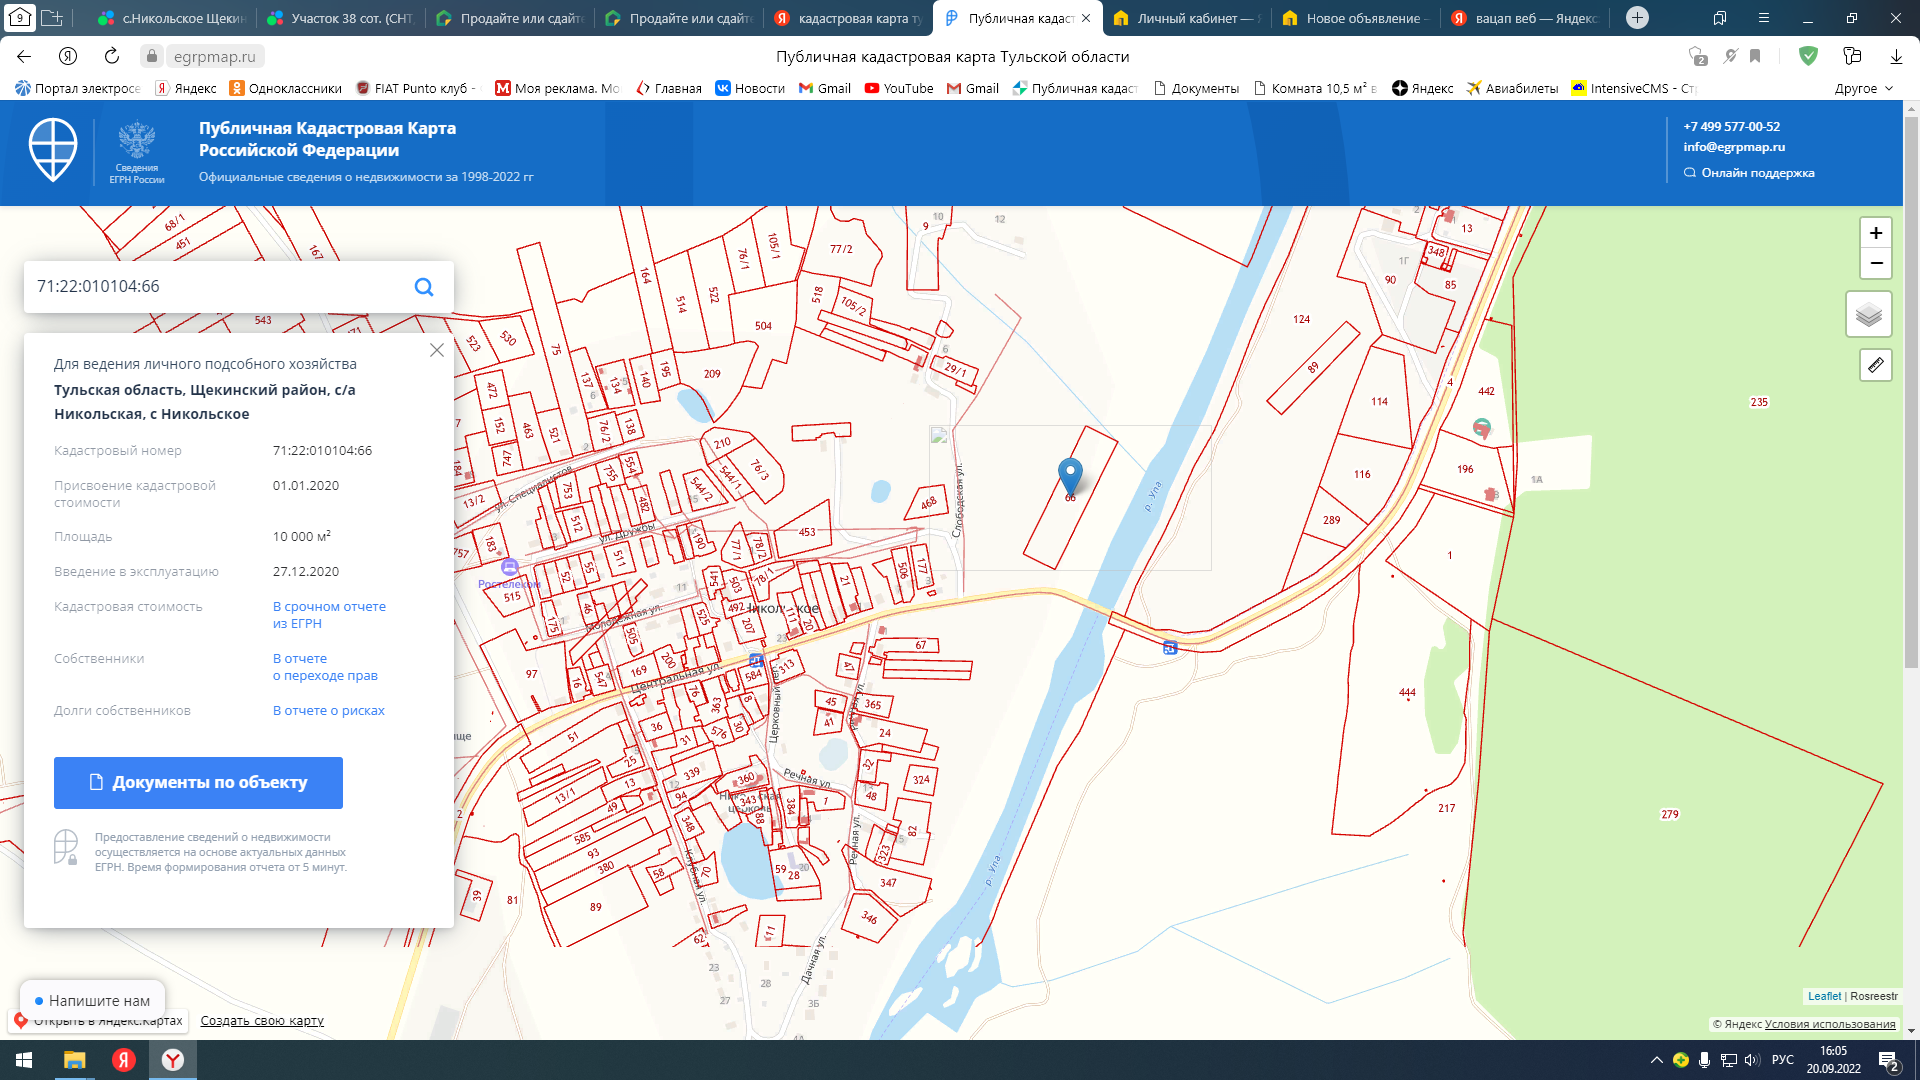
Task: Open В отчете о рисках link
Action: [x=328, y=711]
